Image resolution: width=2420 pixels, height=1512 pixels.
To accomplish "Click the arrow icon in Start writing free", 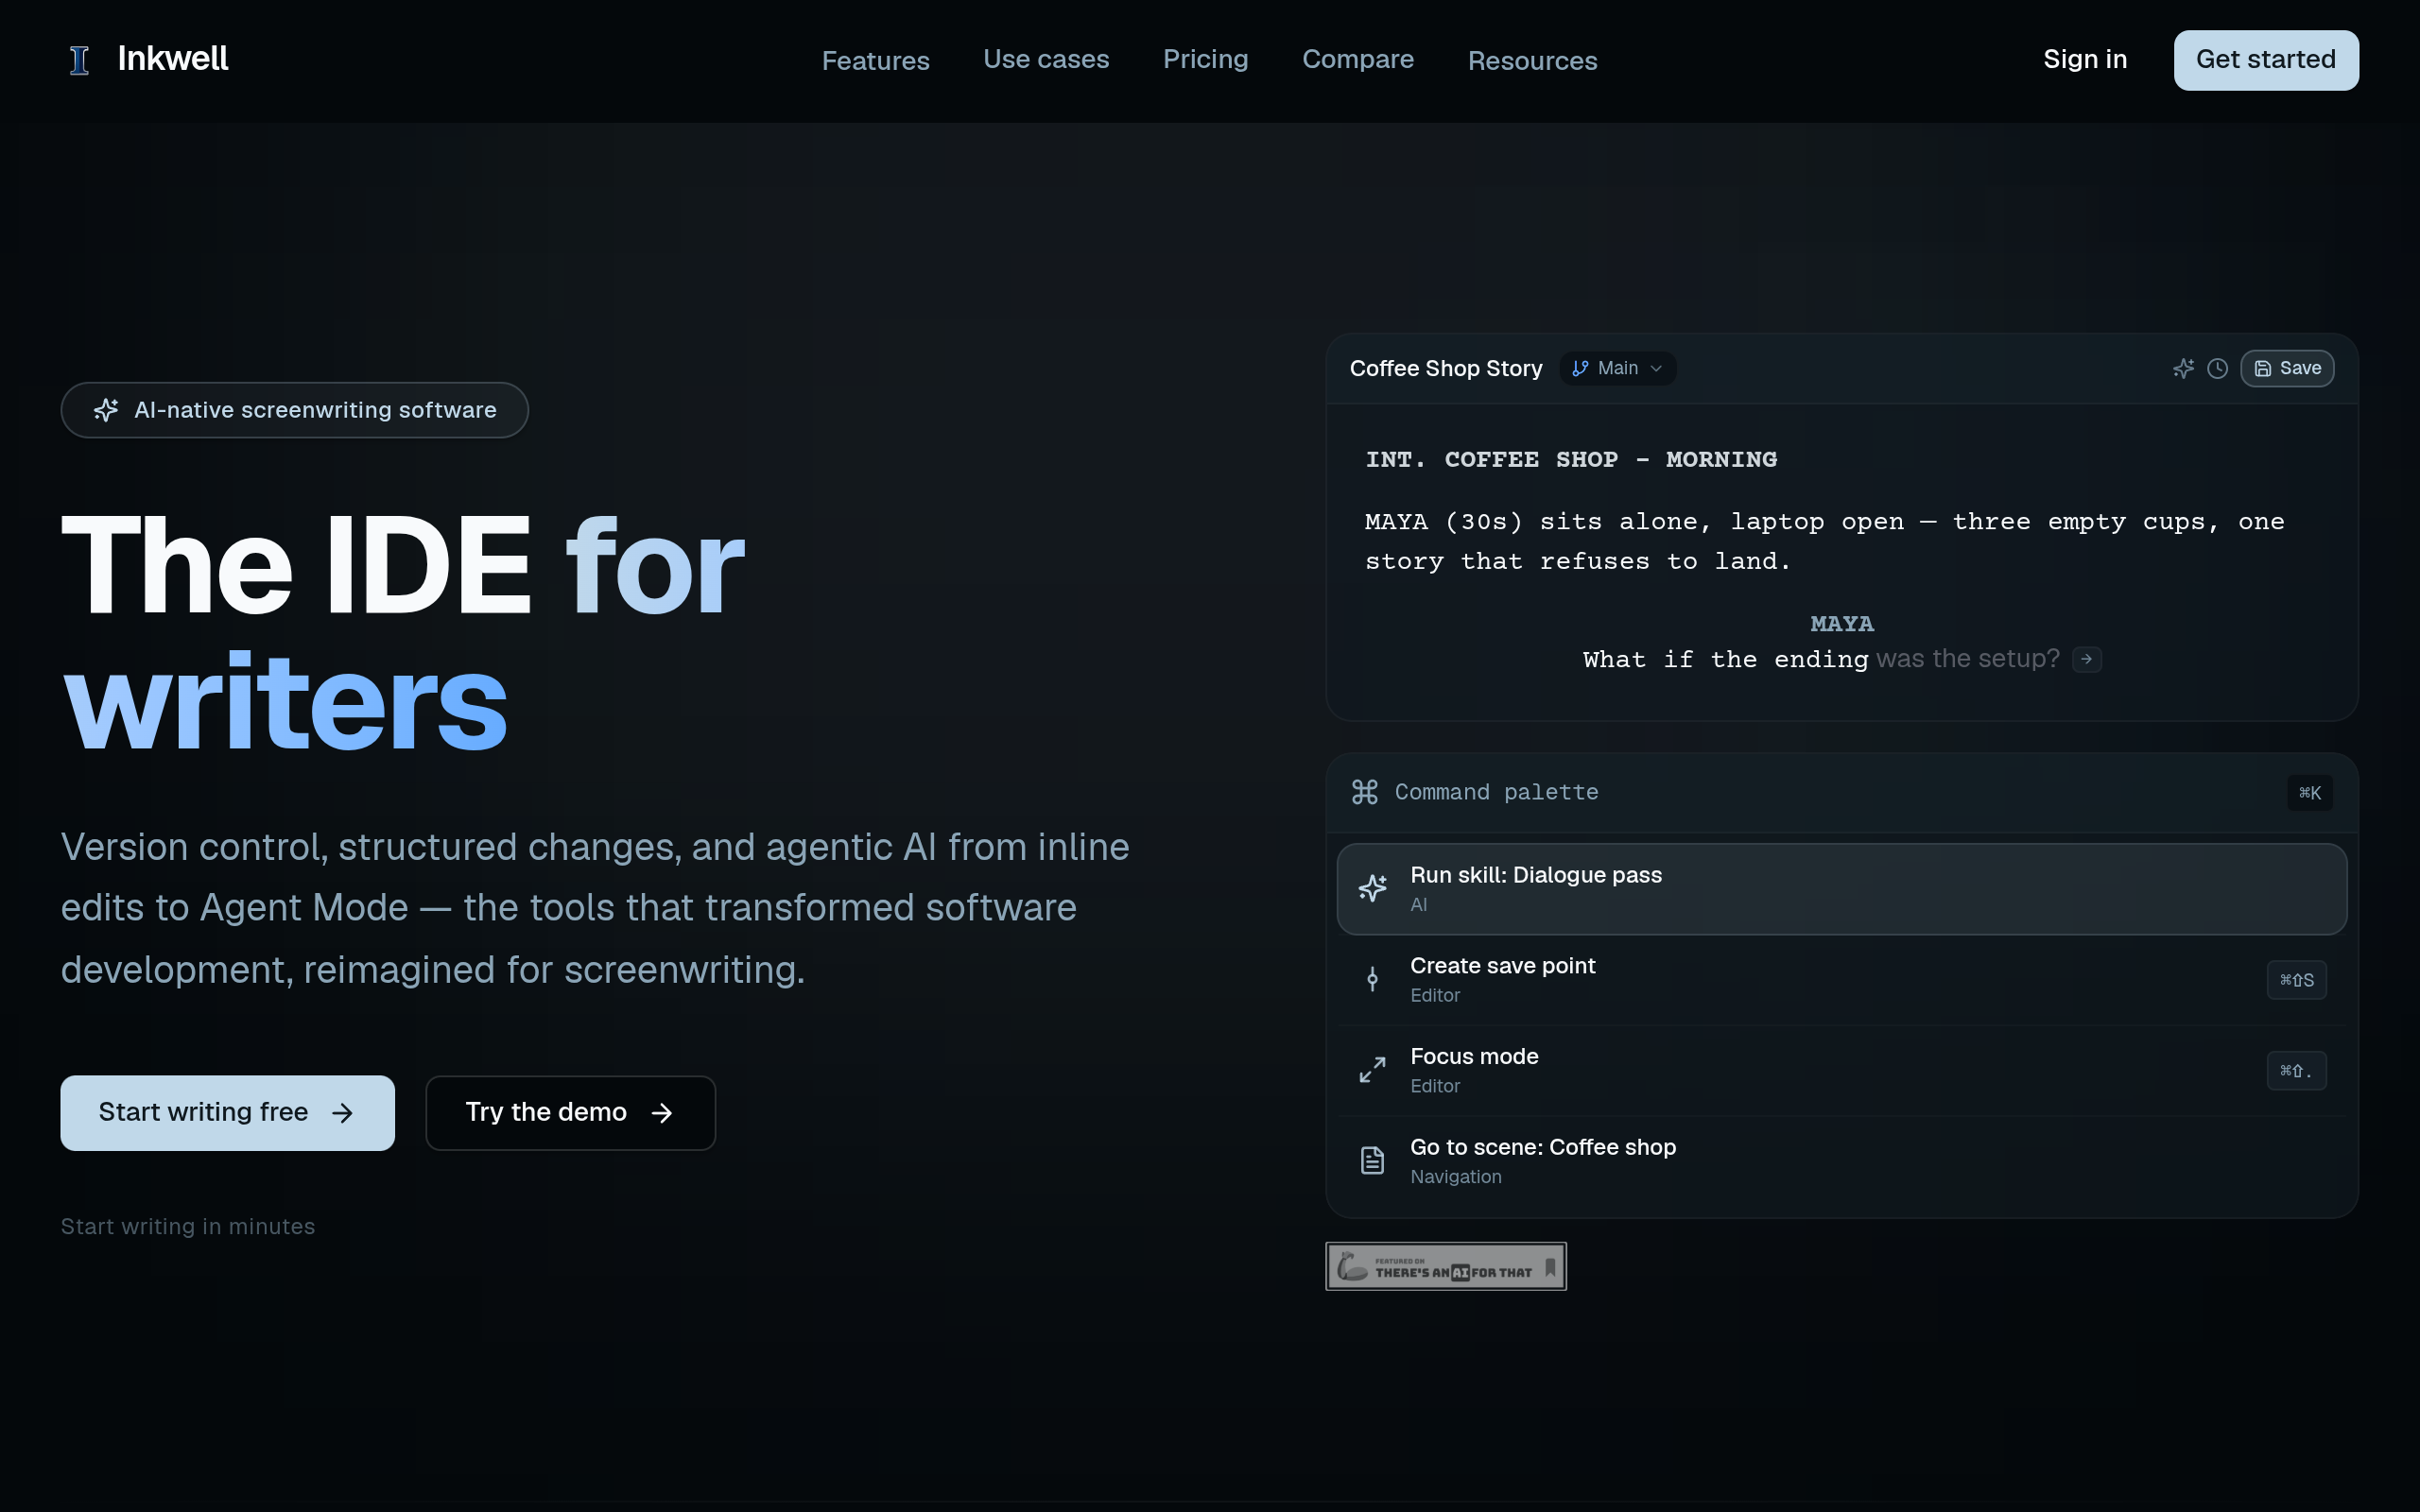I will pos(343,1113).
